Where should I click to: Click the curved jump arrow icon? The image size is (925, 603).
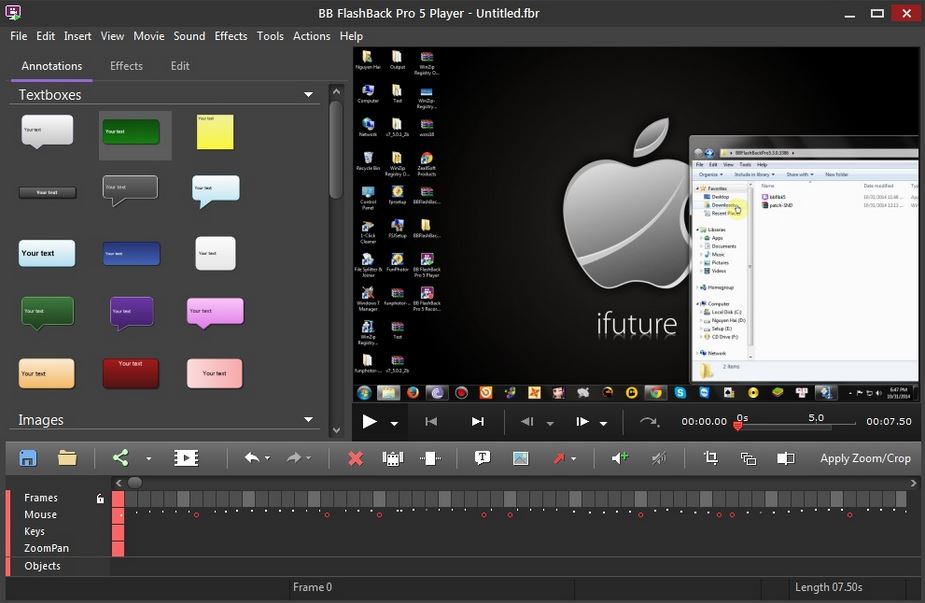point(649,421)
